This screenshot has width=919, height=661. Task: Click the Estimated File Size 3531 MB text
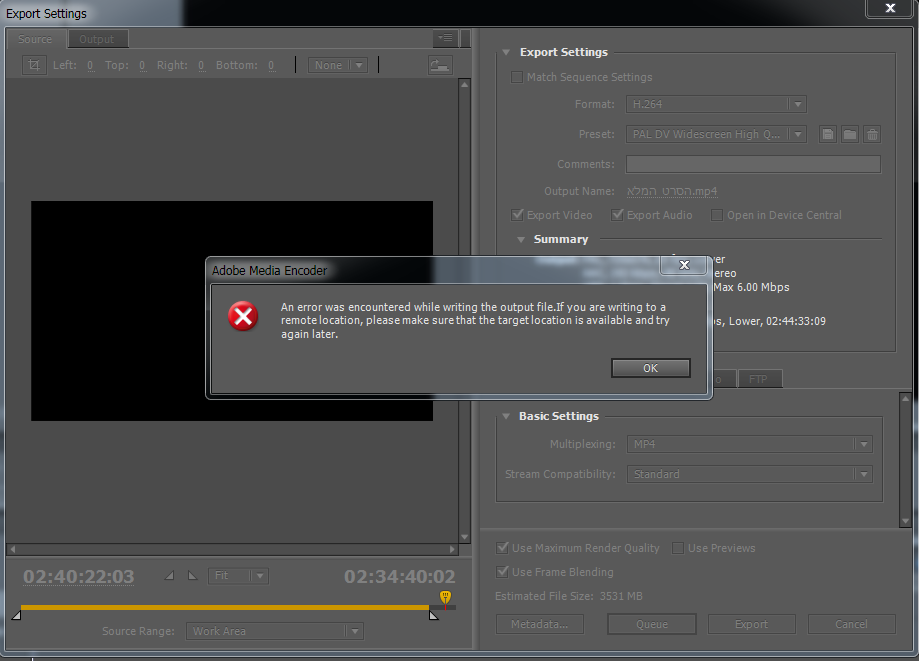[x=569, y=596]
